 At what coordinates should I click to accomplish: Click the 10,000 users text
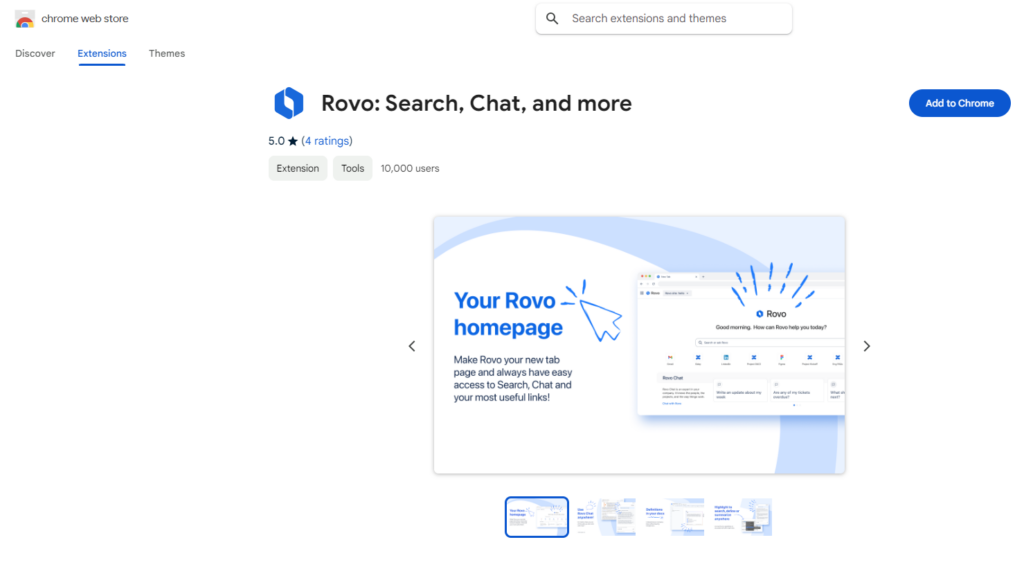410,169
